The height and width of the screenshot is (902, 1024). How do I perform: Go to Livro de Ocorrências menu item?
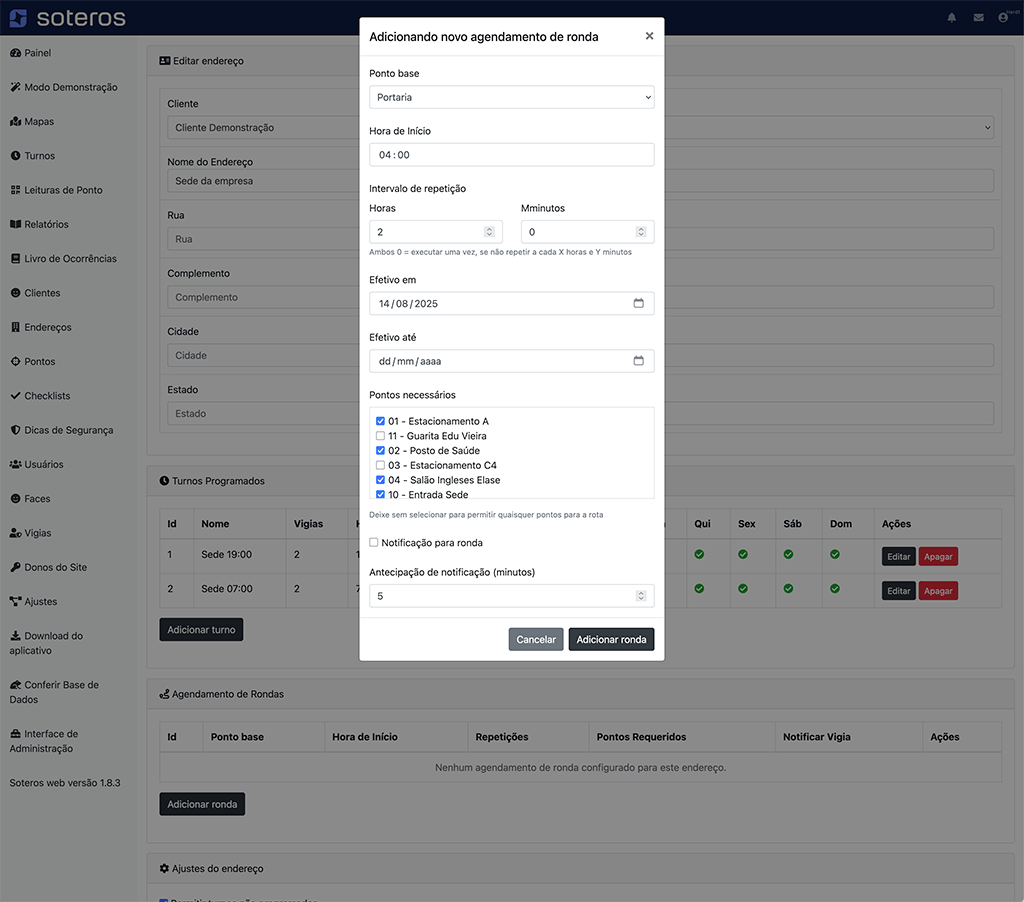click(70, 259)
